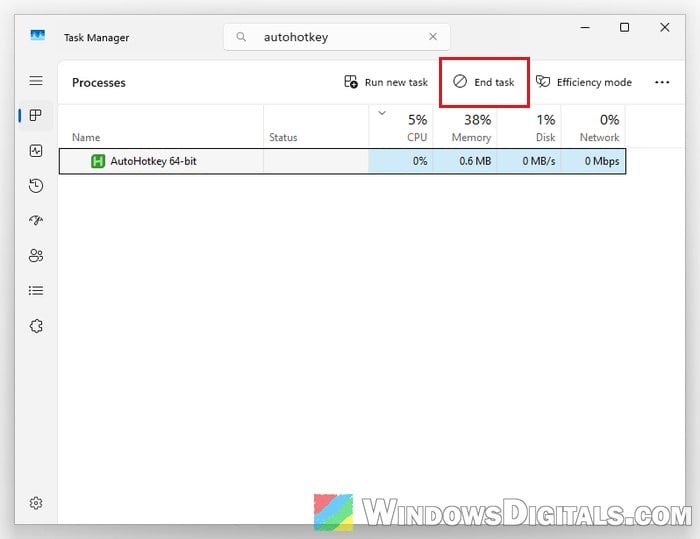Viewport: 700px width, 539px height.
Task: Click the 0 MB/s disk value
Action: (x=539, y=161)
